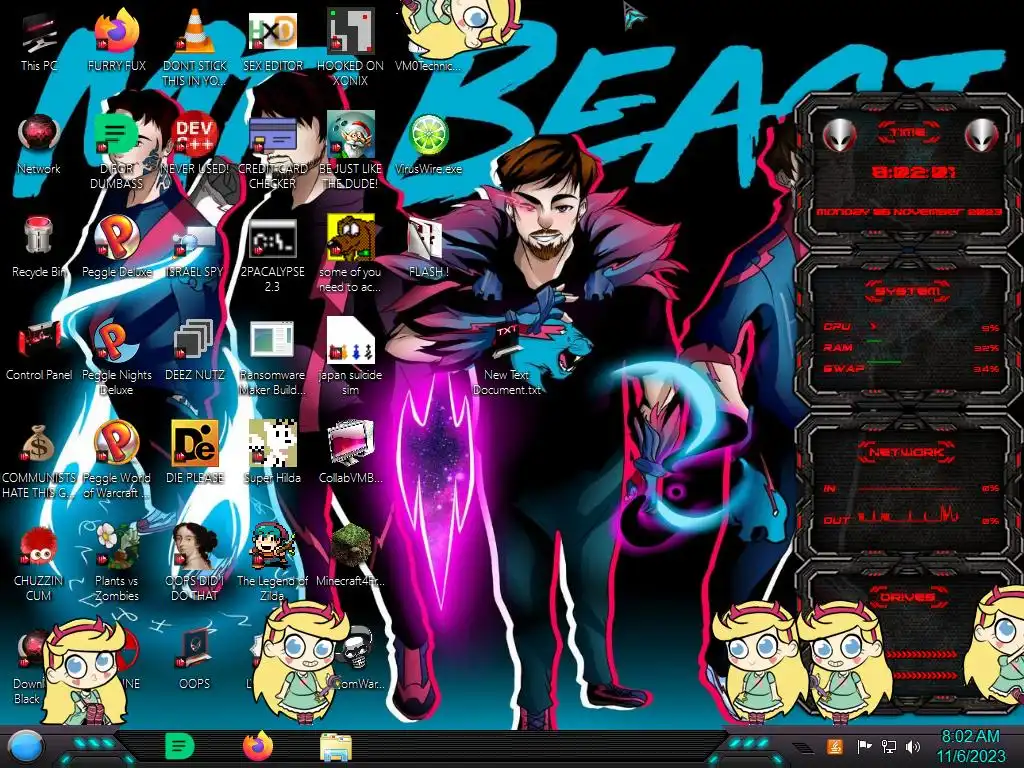Image resolution: width=1024 pixels, height=768 pixels.
Task: Open the some of you need to ac... dog shortcut
Action: click(350, 255)
